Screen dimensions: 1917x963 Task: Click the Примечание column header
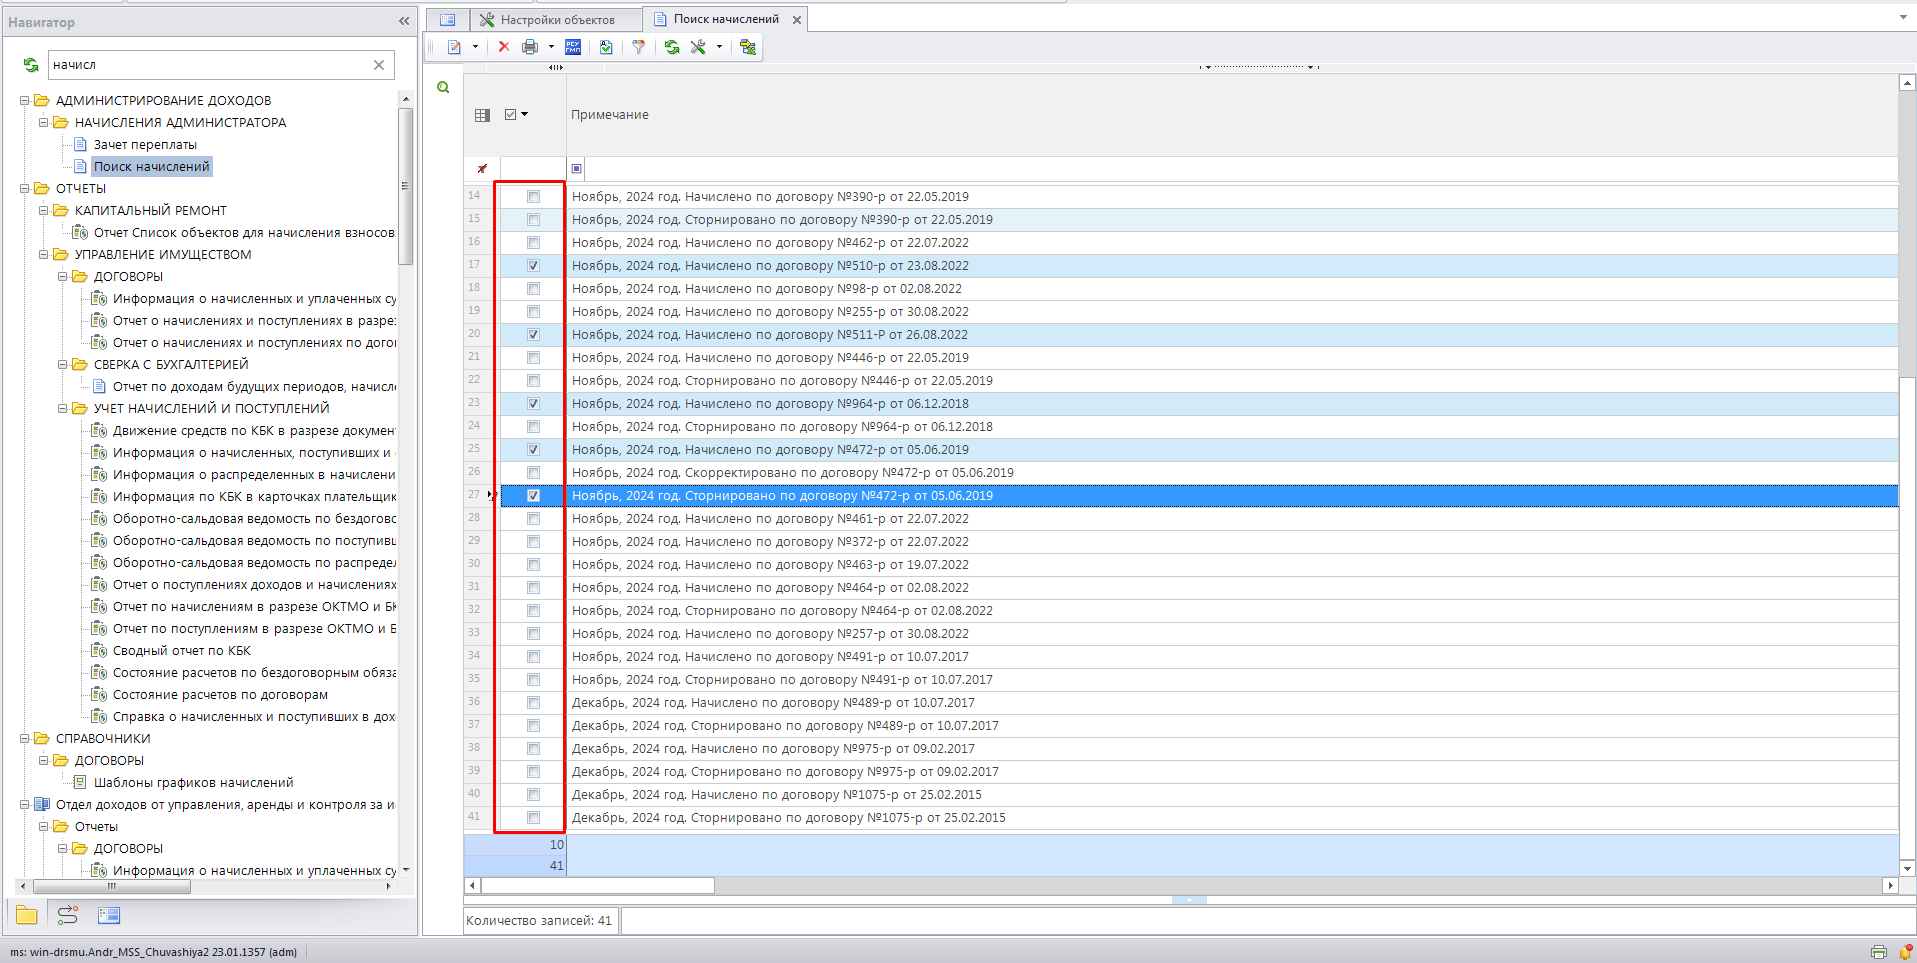pos(610,115)
